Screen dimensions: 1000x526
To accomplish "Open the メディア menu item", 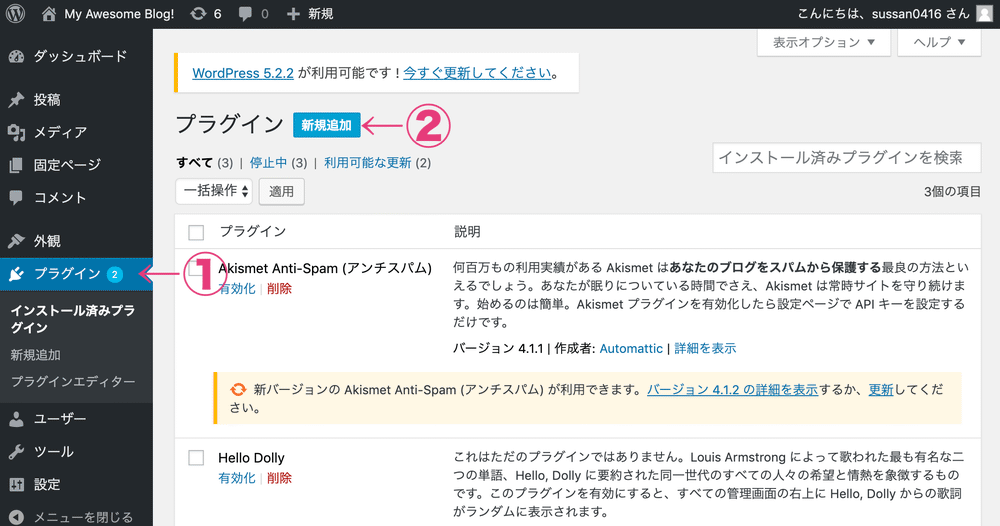I will [60, 133].
